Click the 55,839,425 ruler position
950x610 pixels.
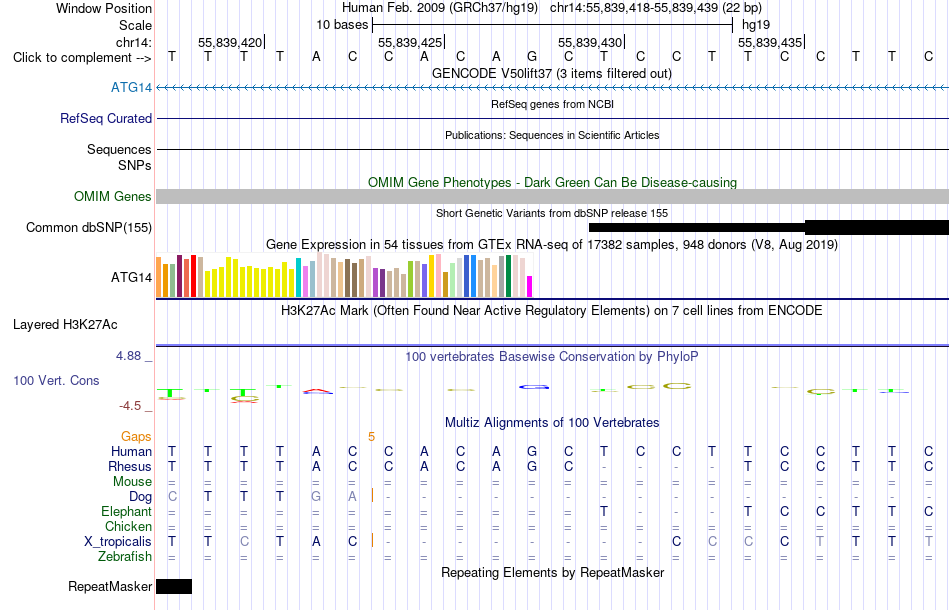pyautogui.click(x=410, y=43)
